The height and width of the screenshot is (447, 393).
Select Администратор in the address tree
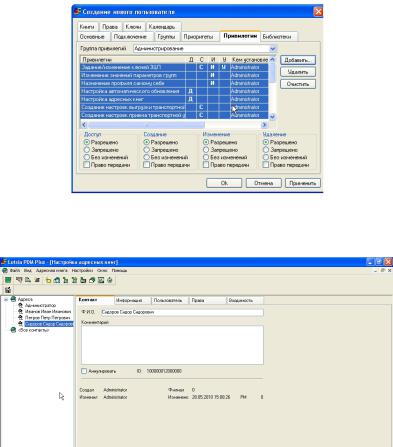point(41,305)
